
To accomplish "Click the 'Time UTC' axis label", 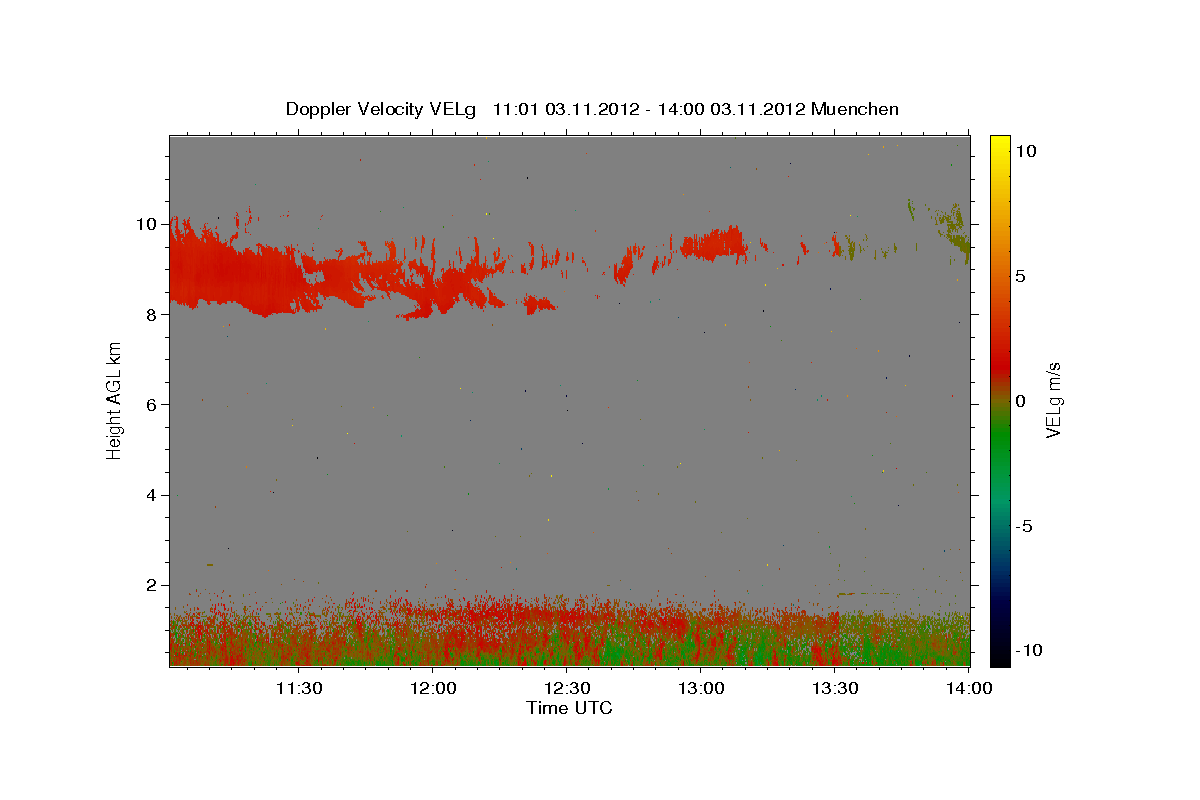I will [x=569, y=708].
